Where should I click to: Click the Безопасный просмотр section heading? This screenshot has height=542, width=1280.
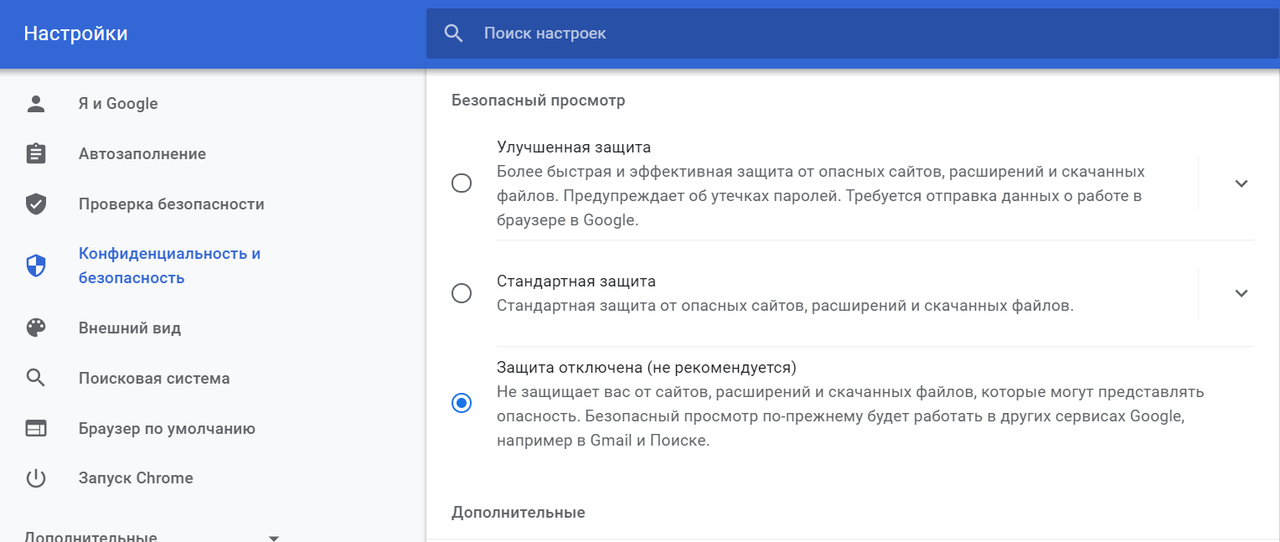click(538, 101)
